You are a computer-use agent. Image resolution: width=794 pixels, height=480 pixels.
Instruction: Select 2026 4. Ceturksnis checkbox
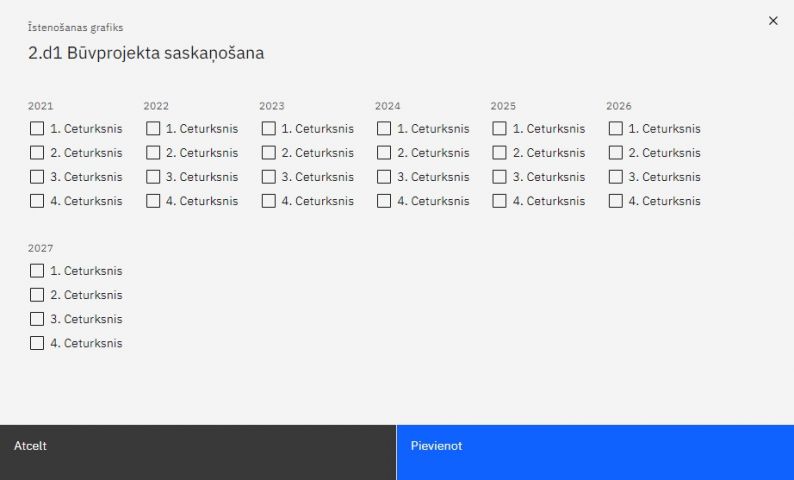616,201
